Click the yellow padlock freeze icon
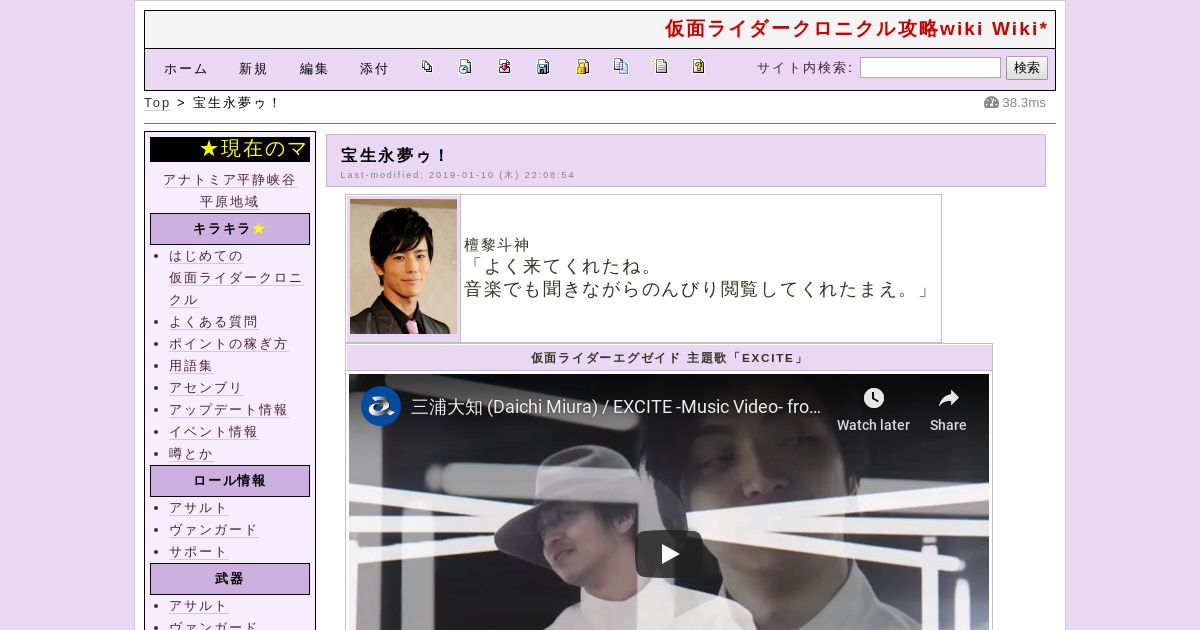The width and height of the screenshot is (1200, 630). click(582, 67)
